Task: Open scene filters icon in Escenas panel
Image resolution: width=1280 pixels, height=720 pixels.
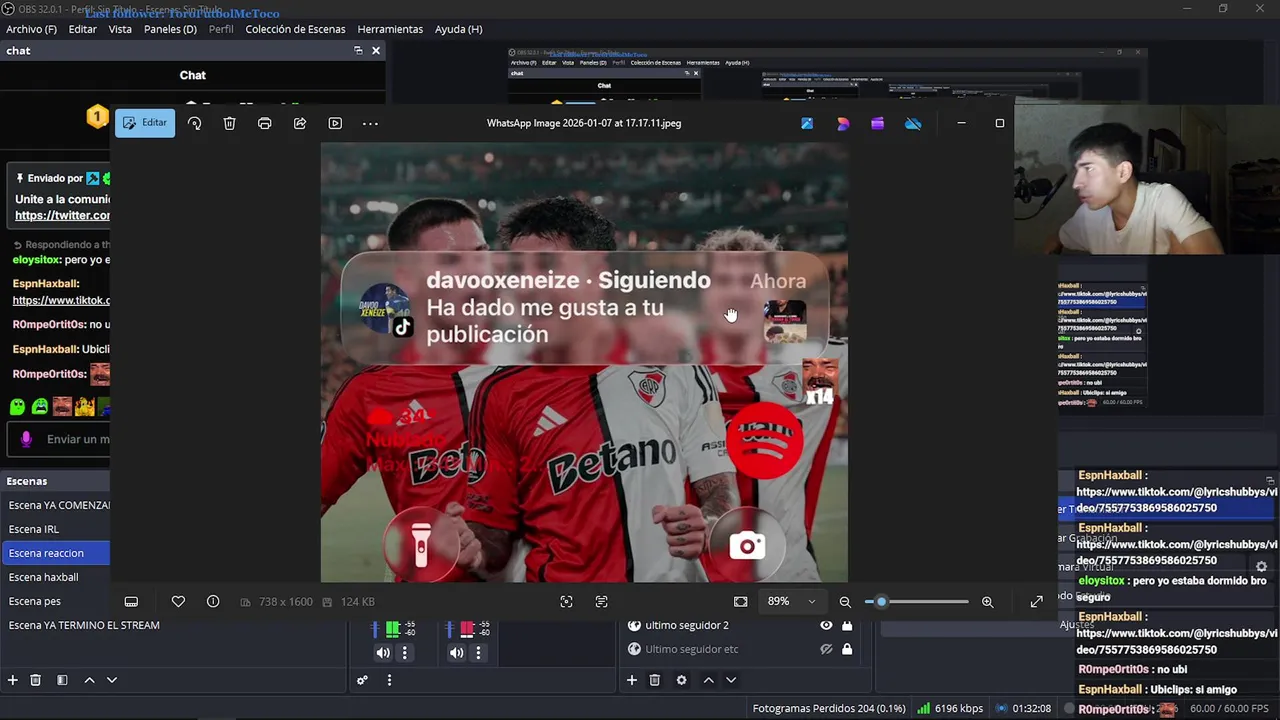Action: coord(62,680)
